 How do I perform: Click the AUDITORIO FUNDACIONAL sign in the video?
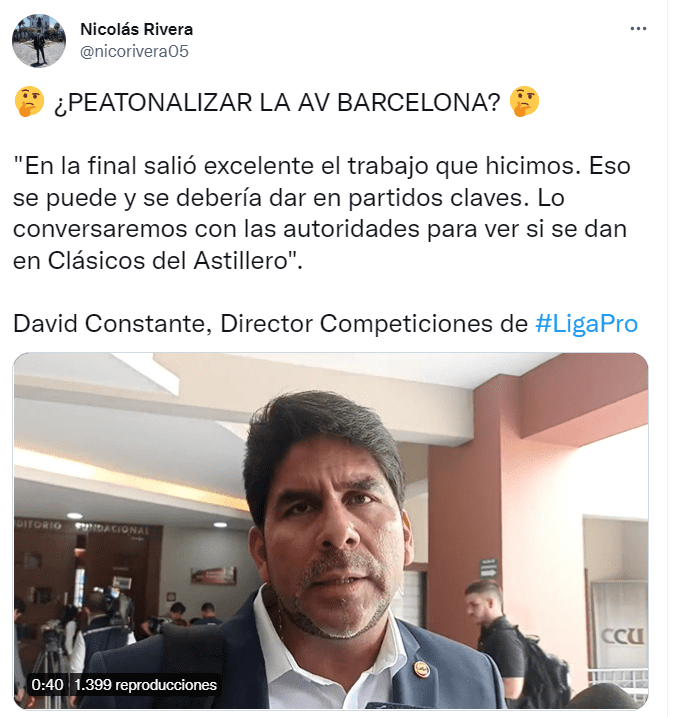tap(82, 527)
